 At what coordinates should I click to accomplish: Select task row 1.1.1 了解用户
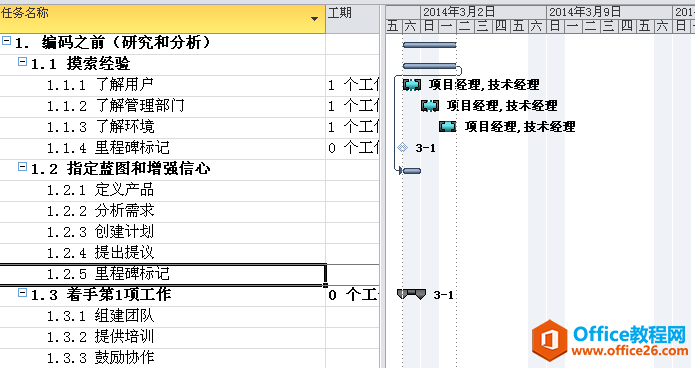click(163, 85)
